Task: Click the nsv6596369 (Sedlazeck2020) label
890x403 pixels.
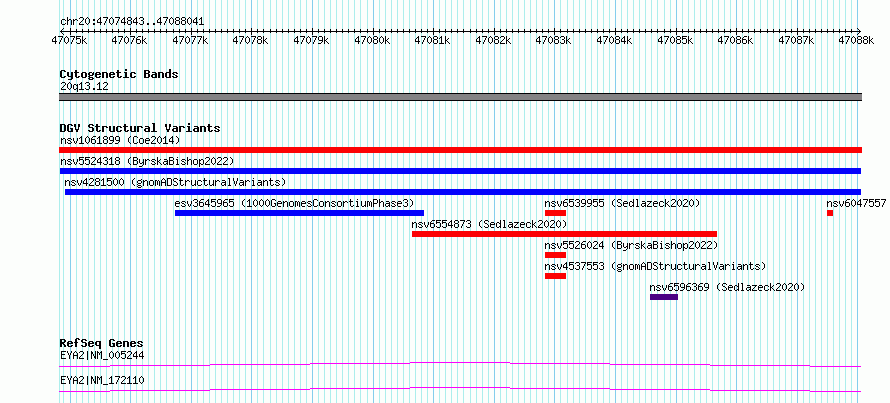Action: (x=727, y=287)
